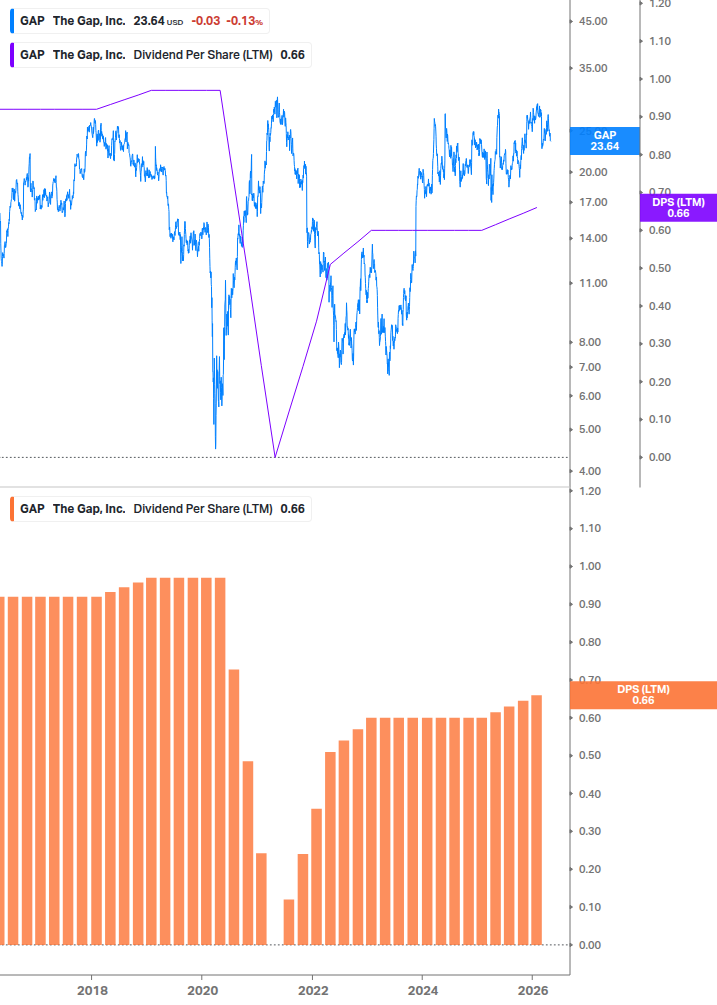Click the -0.03 change value in legend
The height and width of the screenshot is (1005, 717).
[x=206, y=21]
